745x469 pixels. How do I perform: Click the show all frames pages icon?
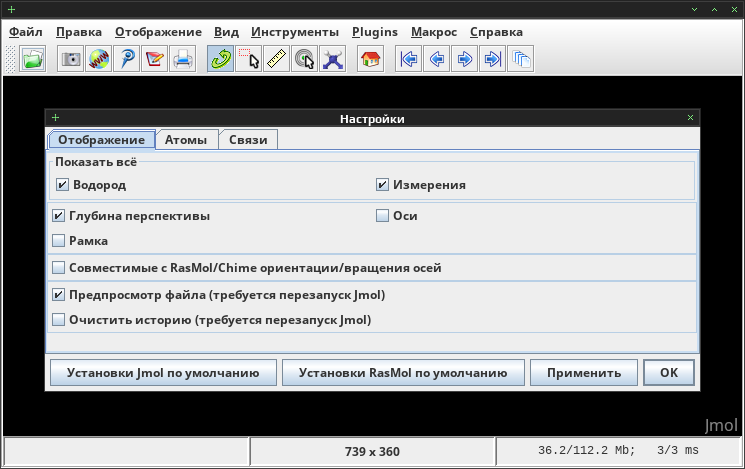[521, 59]
